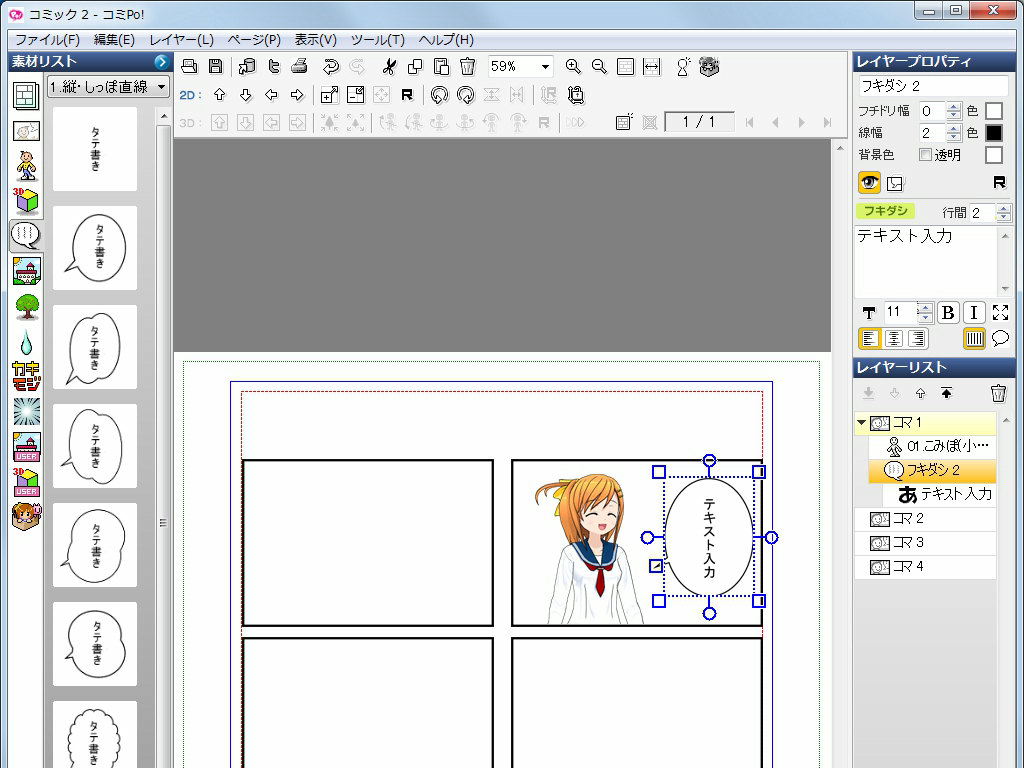Click the 2D move up arrow
The height and width of the screenshot is (768, 1024).
[x=219, y=95]
